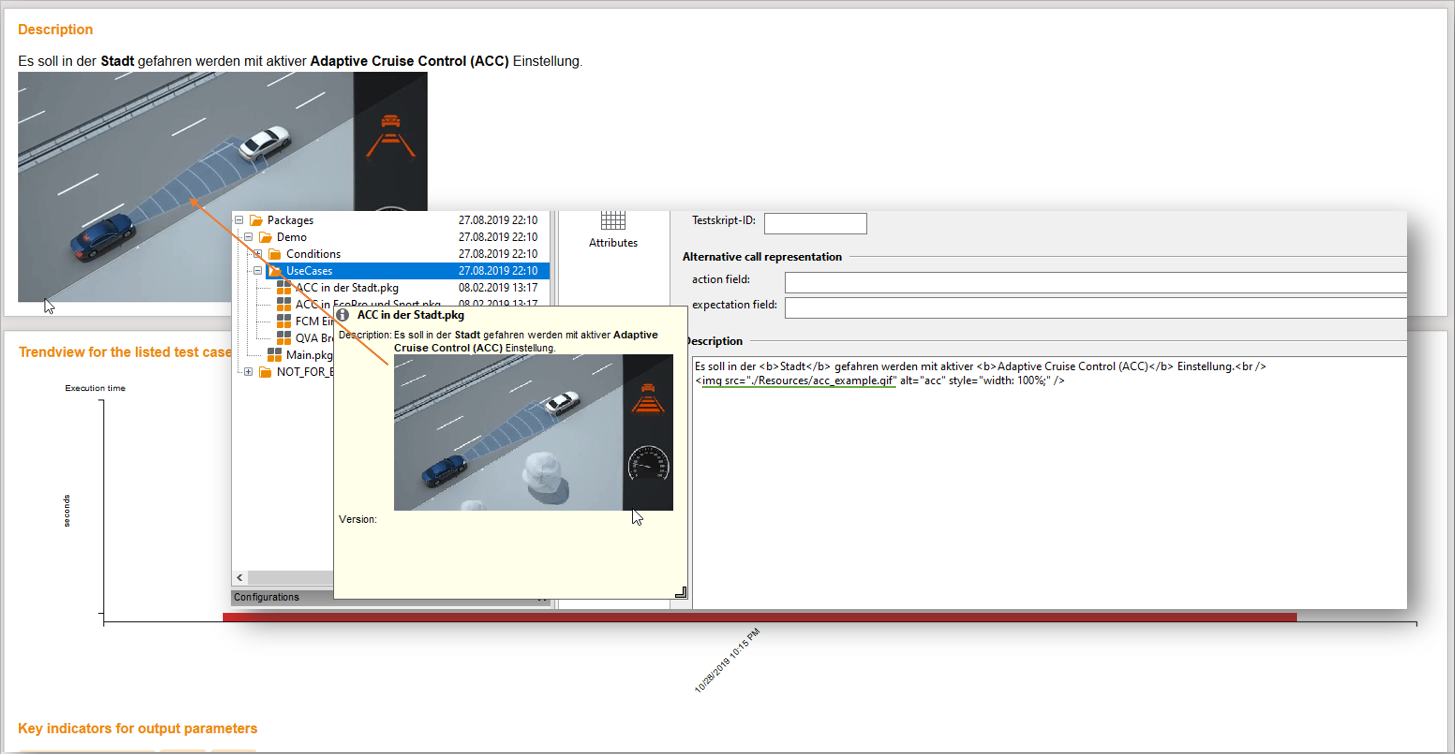Click the Conditions folder icon
Image resolution: width=1455 pixels, height=754 pixels.
point(275,254)
